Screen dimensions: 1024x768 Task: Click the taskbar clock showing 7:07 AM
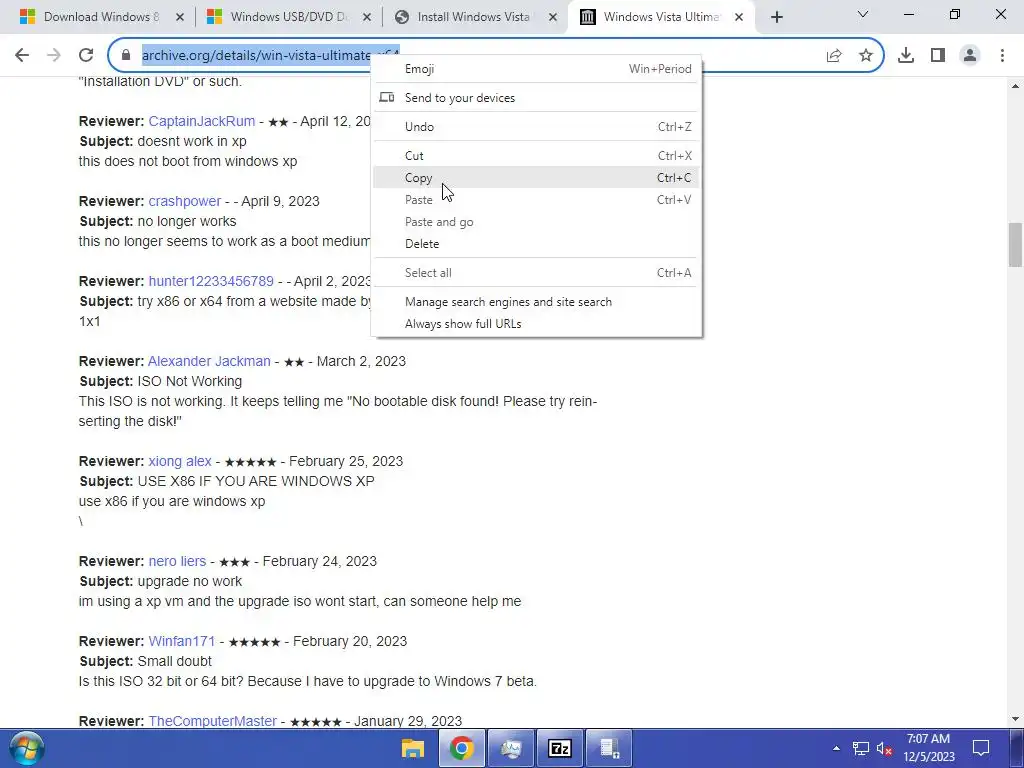pyautogui.click(x=929, y=748)
